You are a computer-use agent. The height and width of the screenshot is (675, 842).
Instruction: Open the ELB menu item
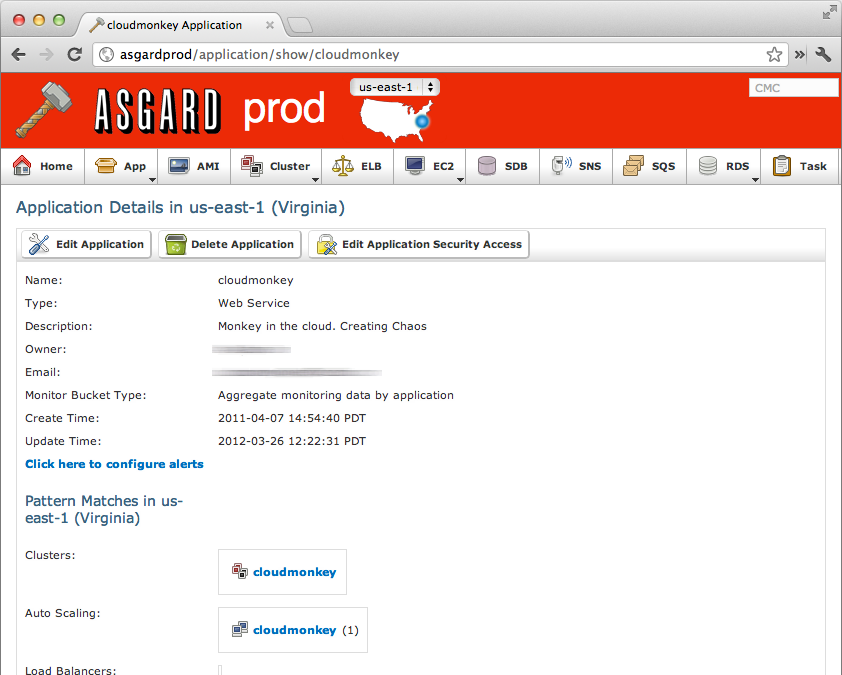pos(358,166)
